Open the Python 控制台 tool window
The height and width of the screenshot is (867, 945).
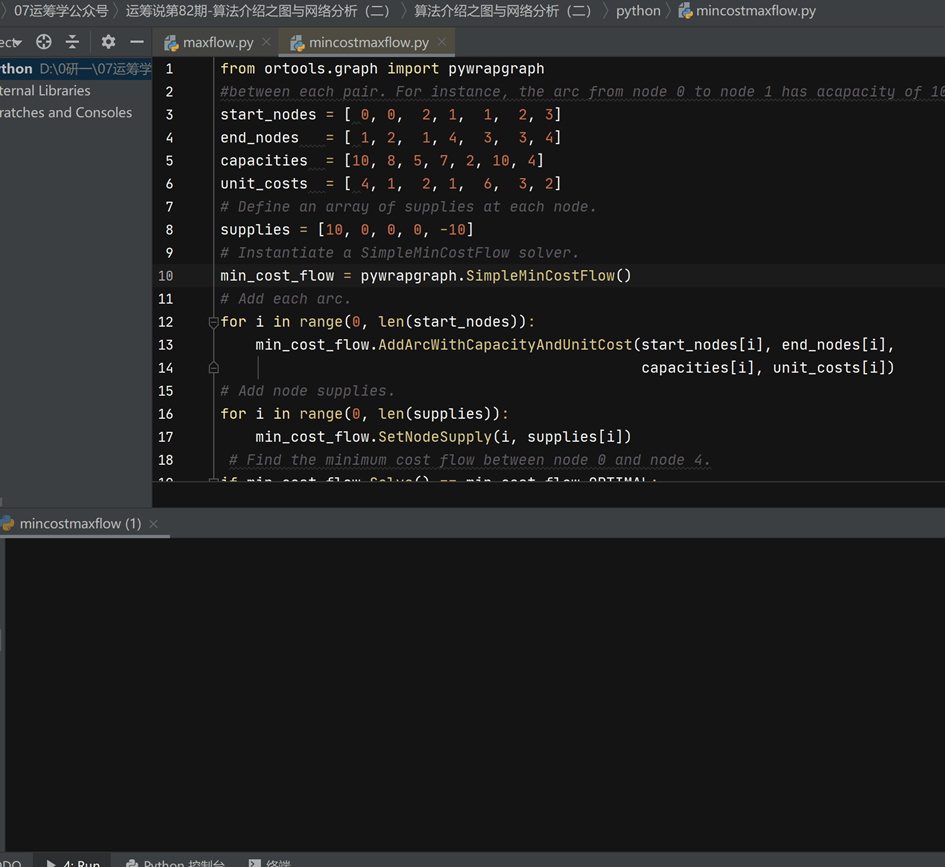click(x=175, y=863)
